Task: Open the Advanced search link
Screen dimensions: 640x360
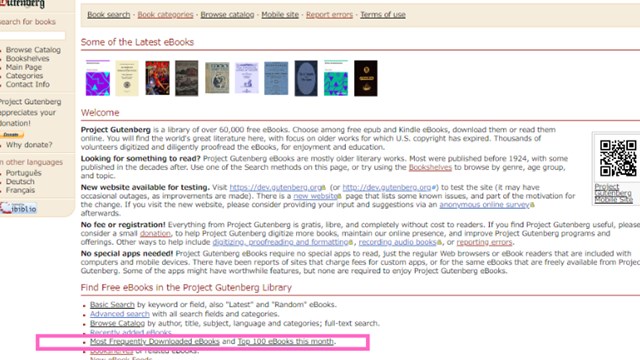Action: (120, 314)
